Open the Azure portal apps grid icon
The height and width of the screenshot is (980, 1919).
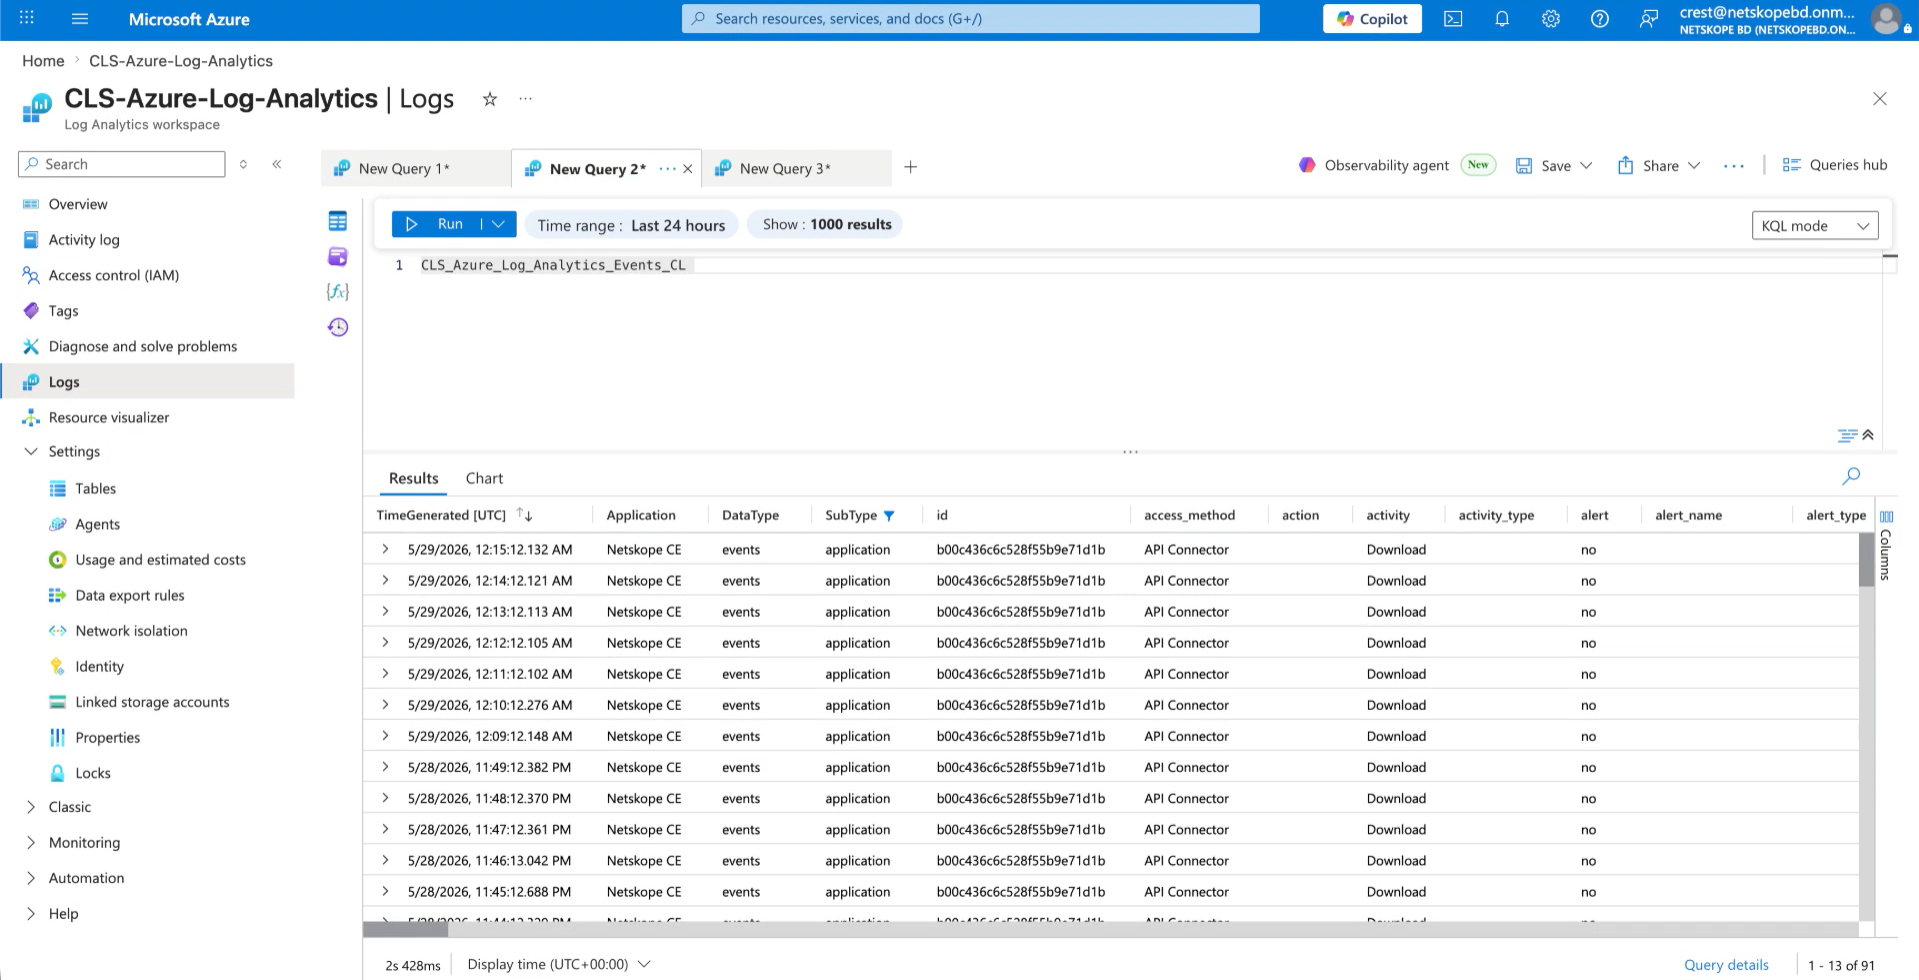pos(27,18)
